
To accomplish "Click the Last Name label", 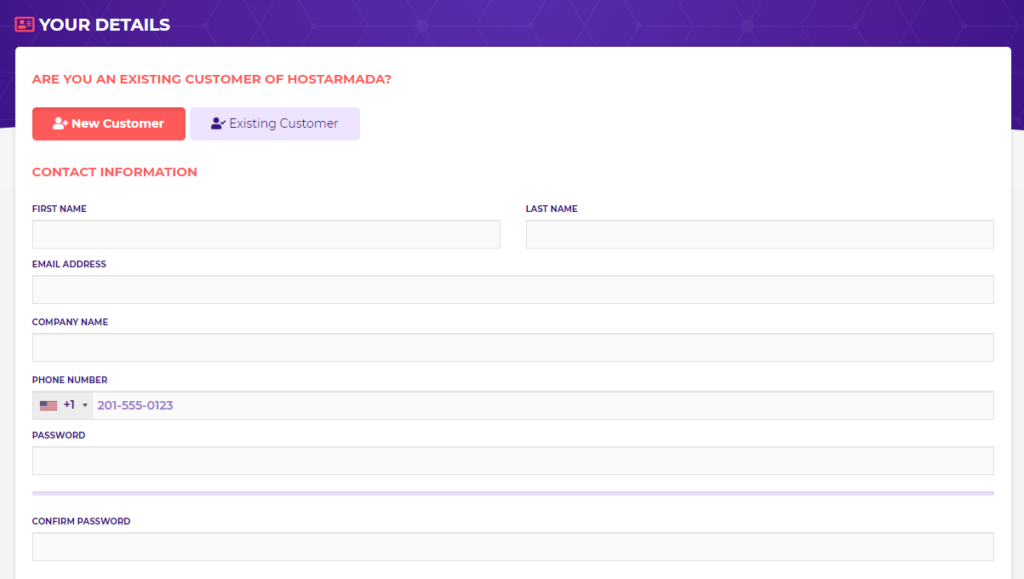I will click(x=551, y=209).
